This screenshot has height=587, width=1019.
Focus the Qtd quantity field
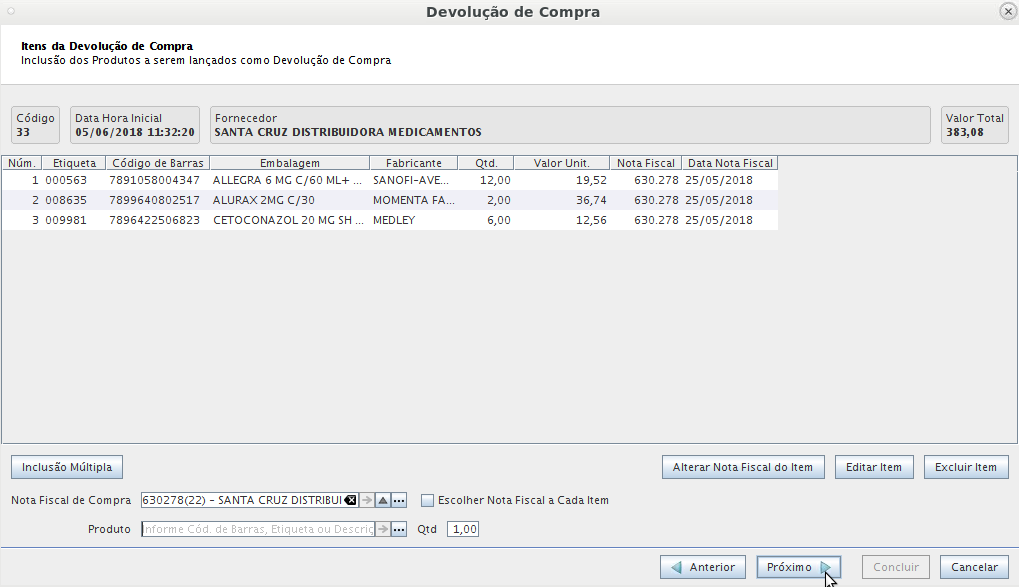[463, 529]
